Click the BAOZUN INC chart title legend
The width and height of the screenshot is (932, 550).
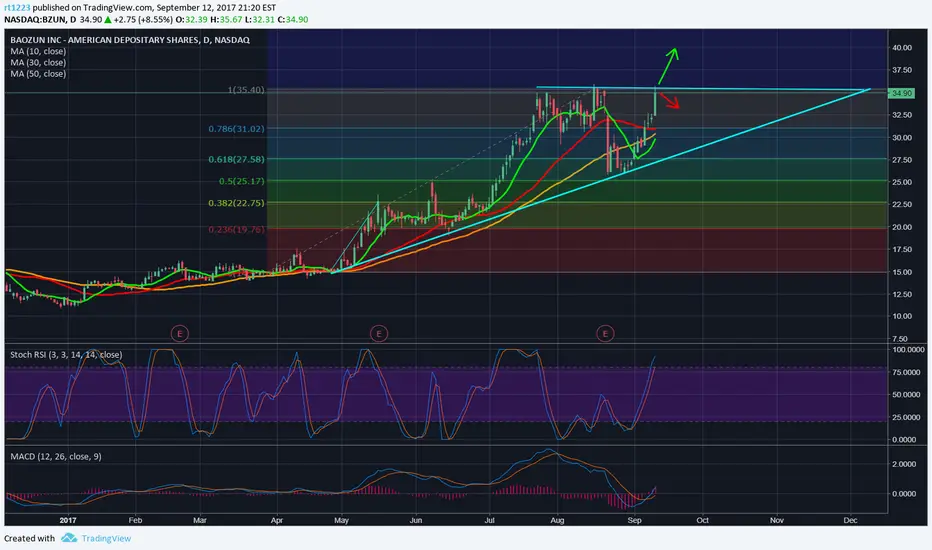pos(130,40)
